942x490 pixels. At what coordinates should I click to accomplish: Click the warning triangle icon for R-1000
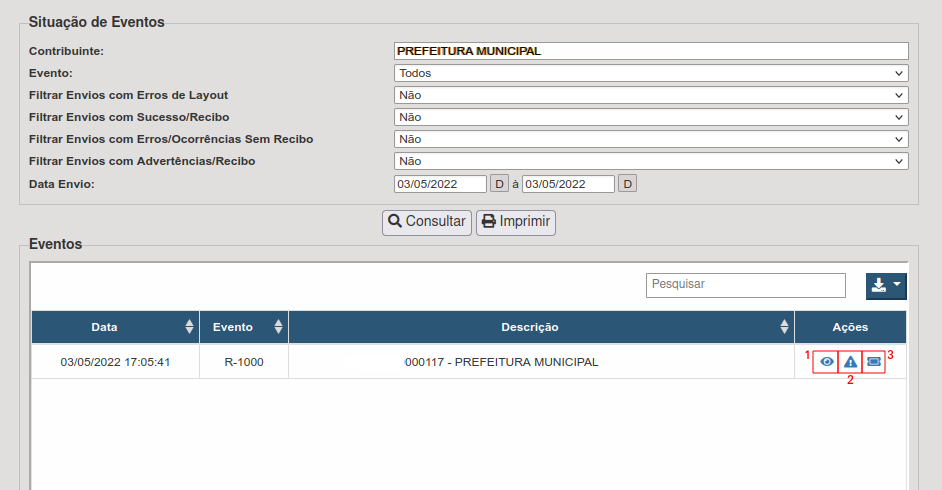tap(850, 362)
